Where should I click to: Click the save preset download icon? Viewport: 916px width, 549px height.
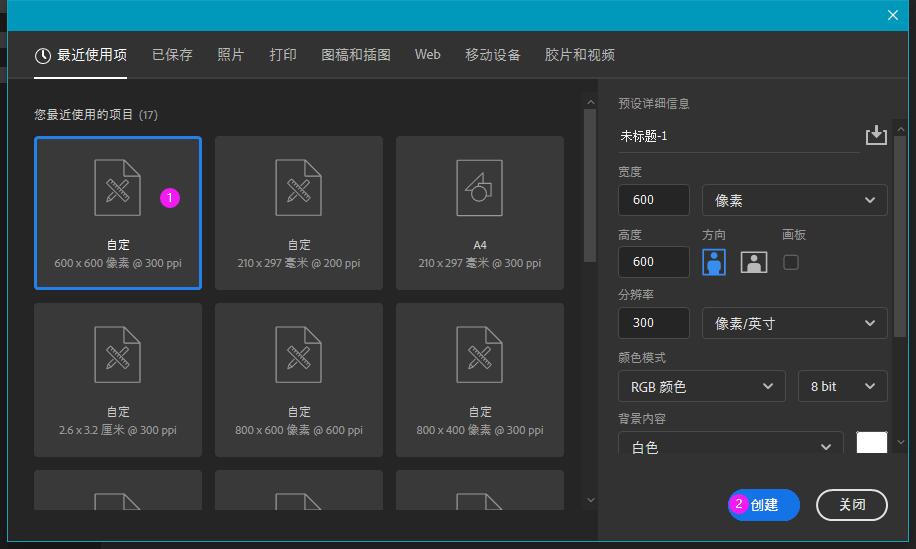point(876,135)
